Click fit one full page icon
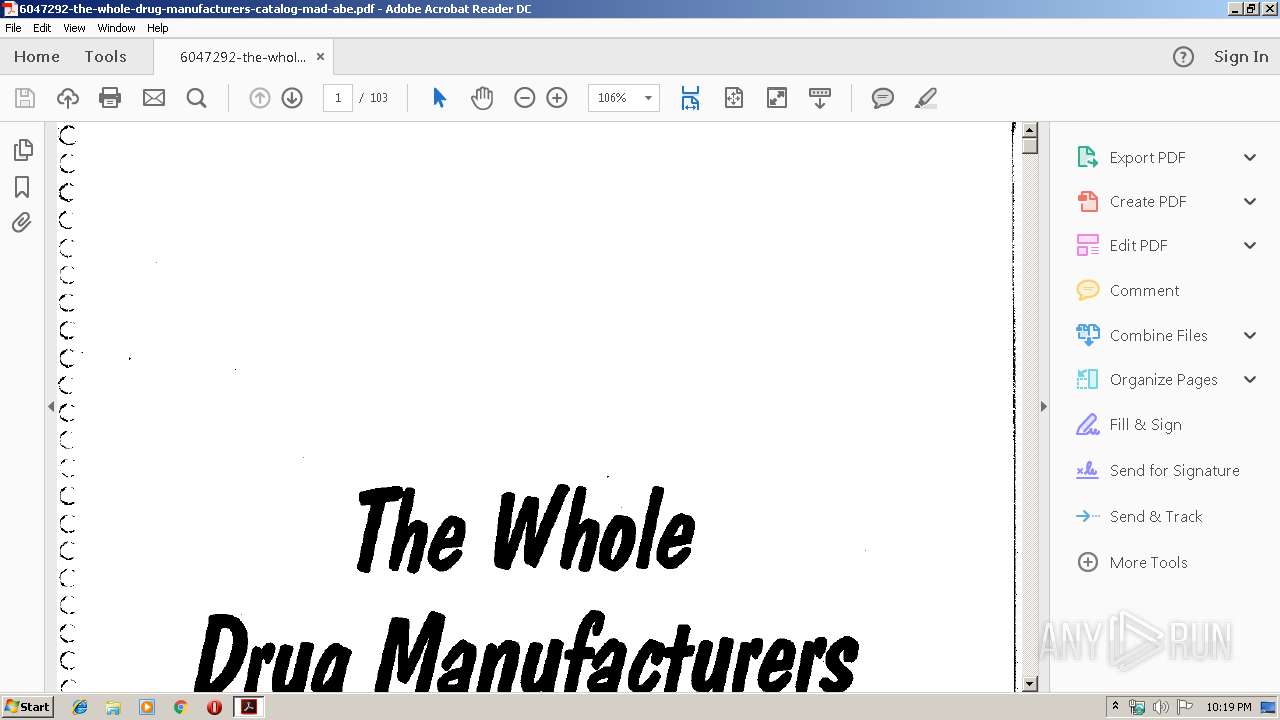 click(734, 98)
